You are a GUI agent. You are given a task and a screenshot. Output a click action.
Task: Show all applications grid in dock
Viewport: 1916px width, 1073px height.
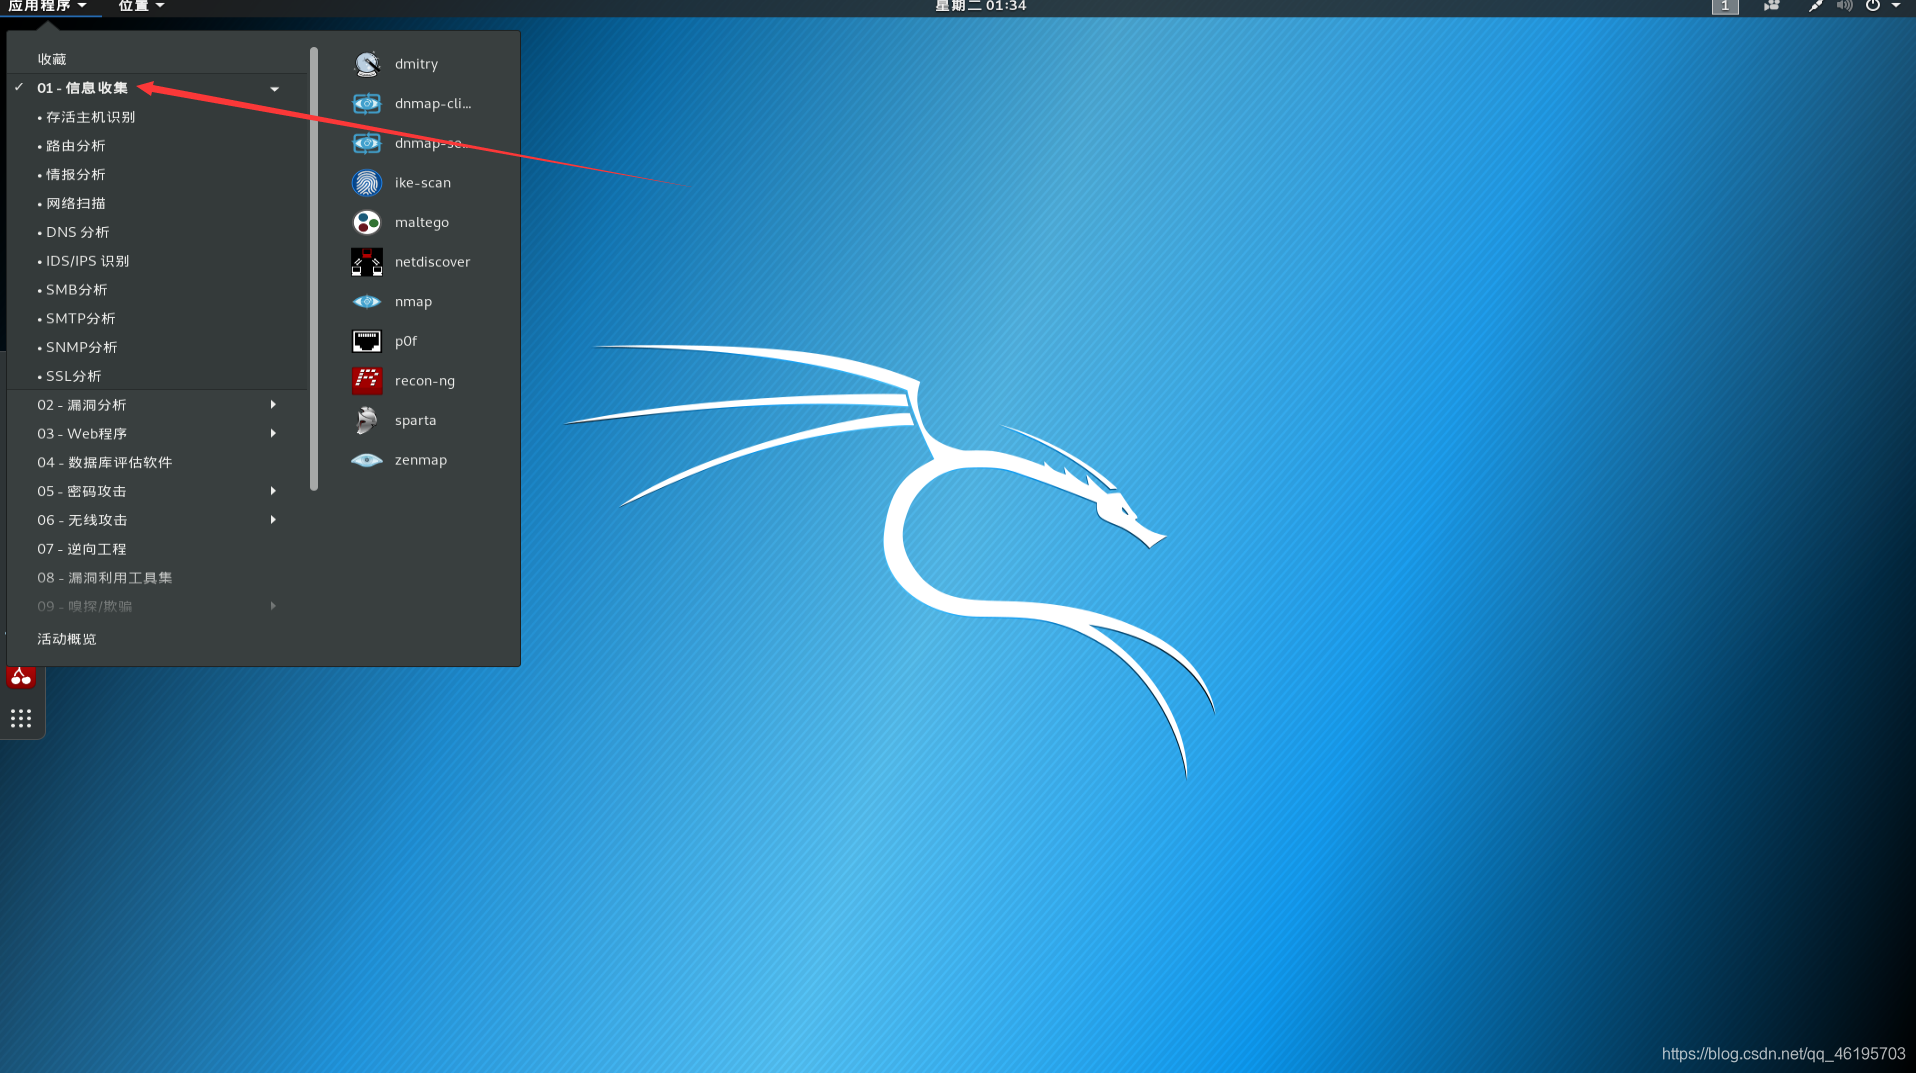point(21,718)
